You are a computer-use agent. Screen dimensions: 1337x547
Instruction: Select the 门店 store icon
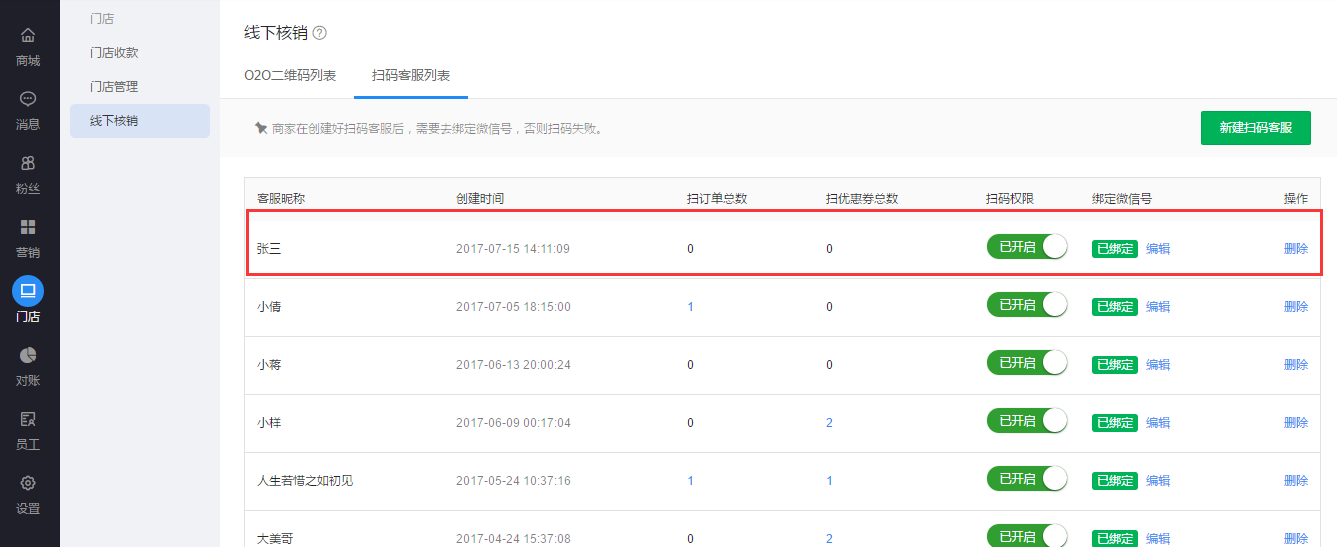coord(28,291)
